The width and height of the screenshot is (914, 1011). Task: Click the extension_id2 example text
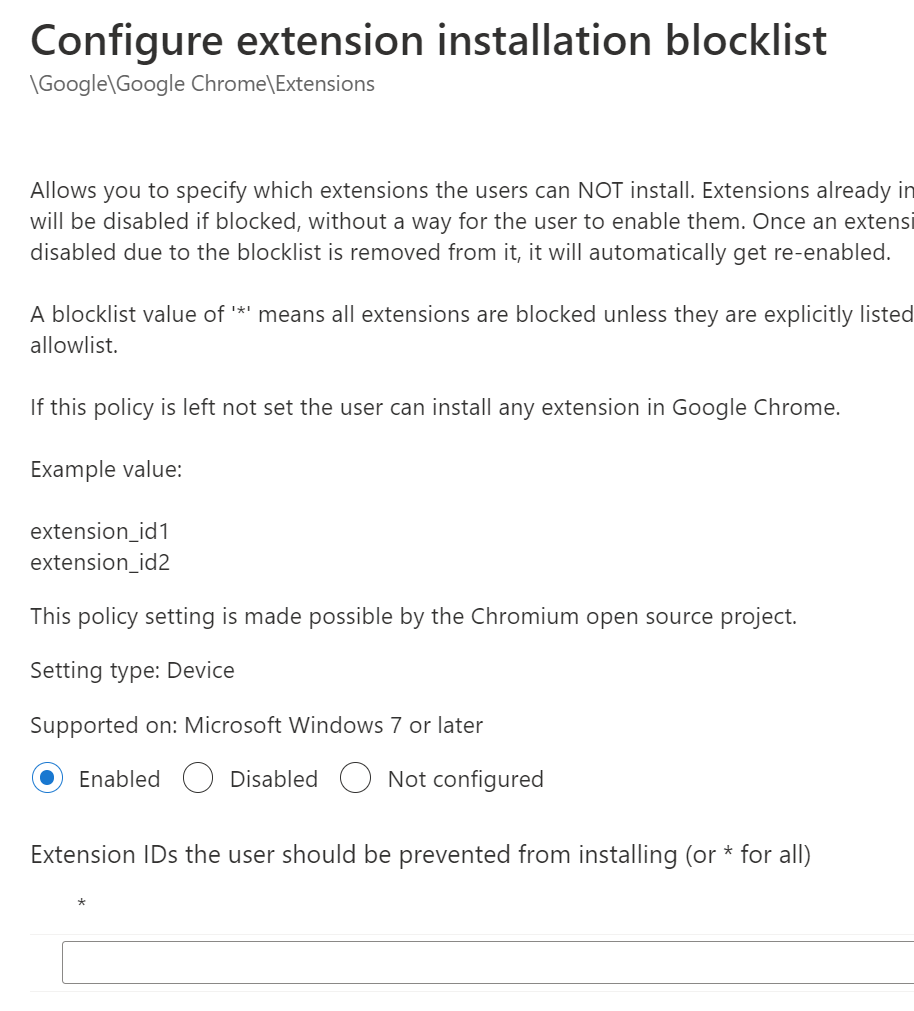100,562
